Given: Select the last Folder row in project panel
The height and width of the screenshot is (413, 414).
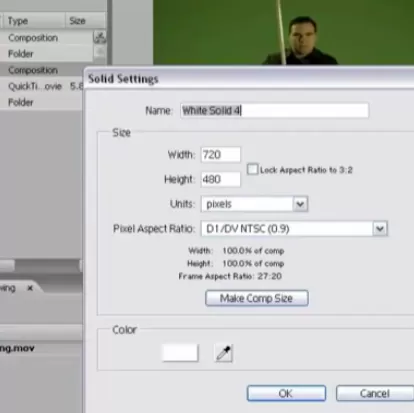Looking at the screenshot, I should point(42,102).
